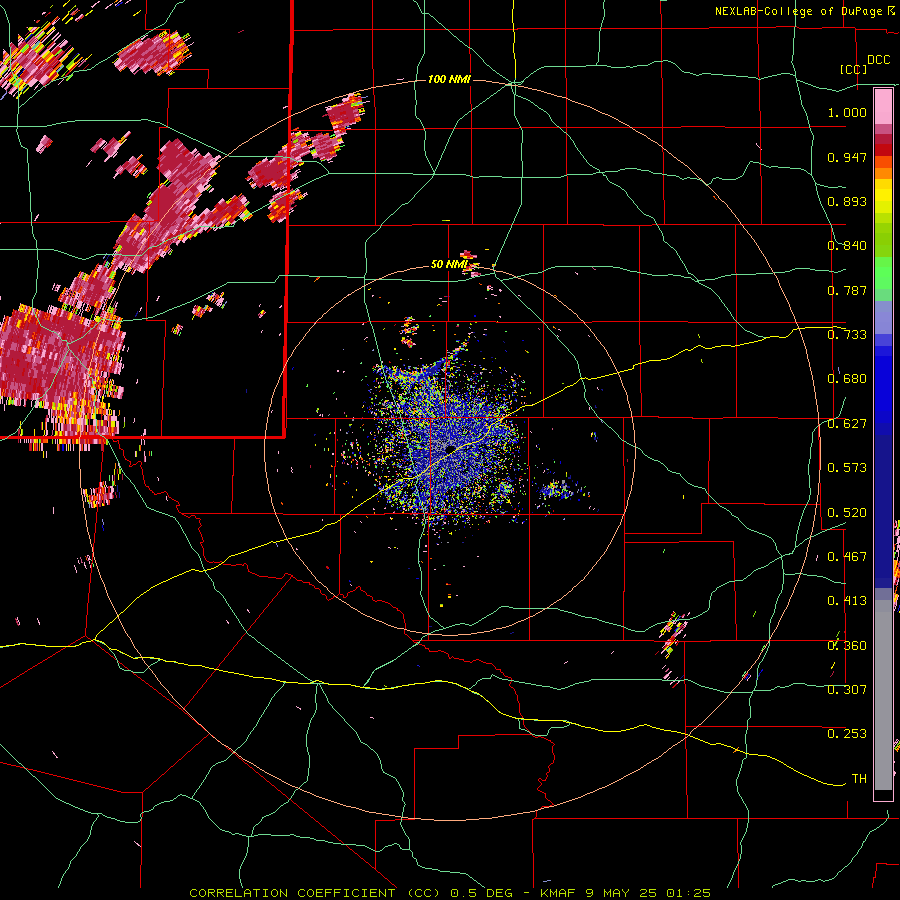Select the 0.680 legend value
The width and height of the screenshot is (900, 900).
point(847,379)
